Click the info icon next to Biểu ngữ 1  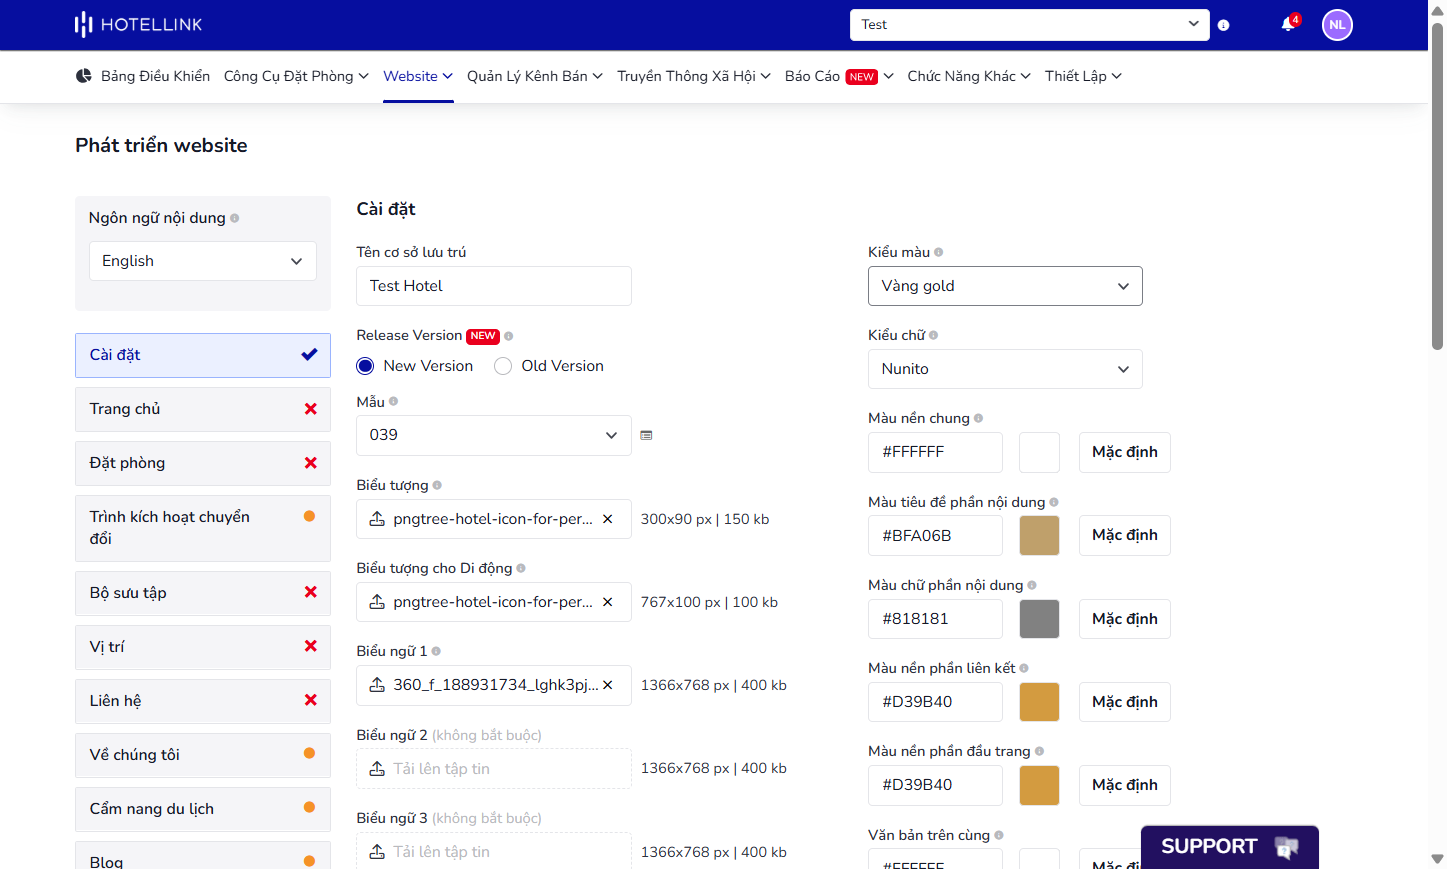click(x=436, y=651)
